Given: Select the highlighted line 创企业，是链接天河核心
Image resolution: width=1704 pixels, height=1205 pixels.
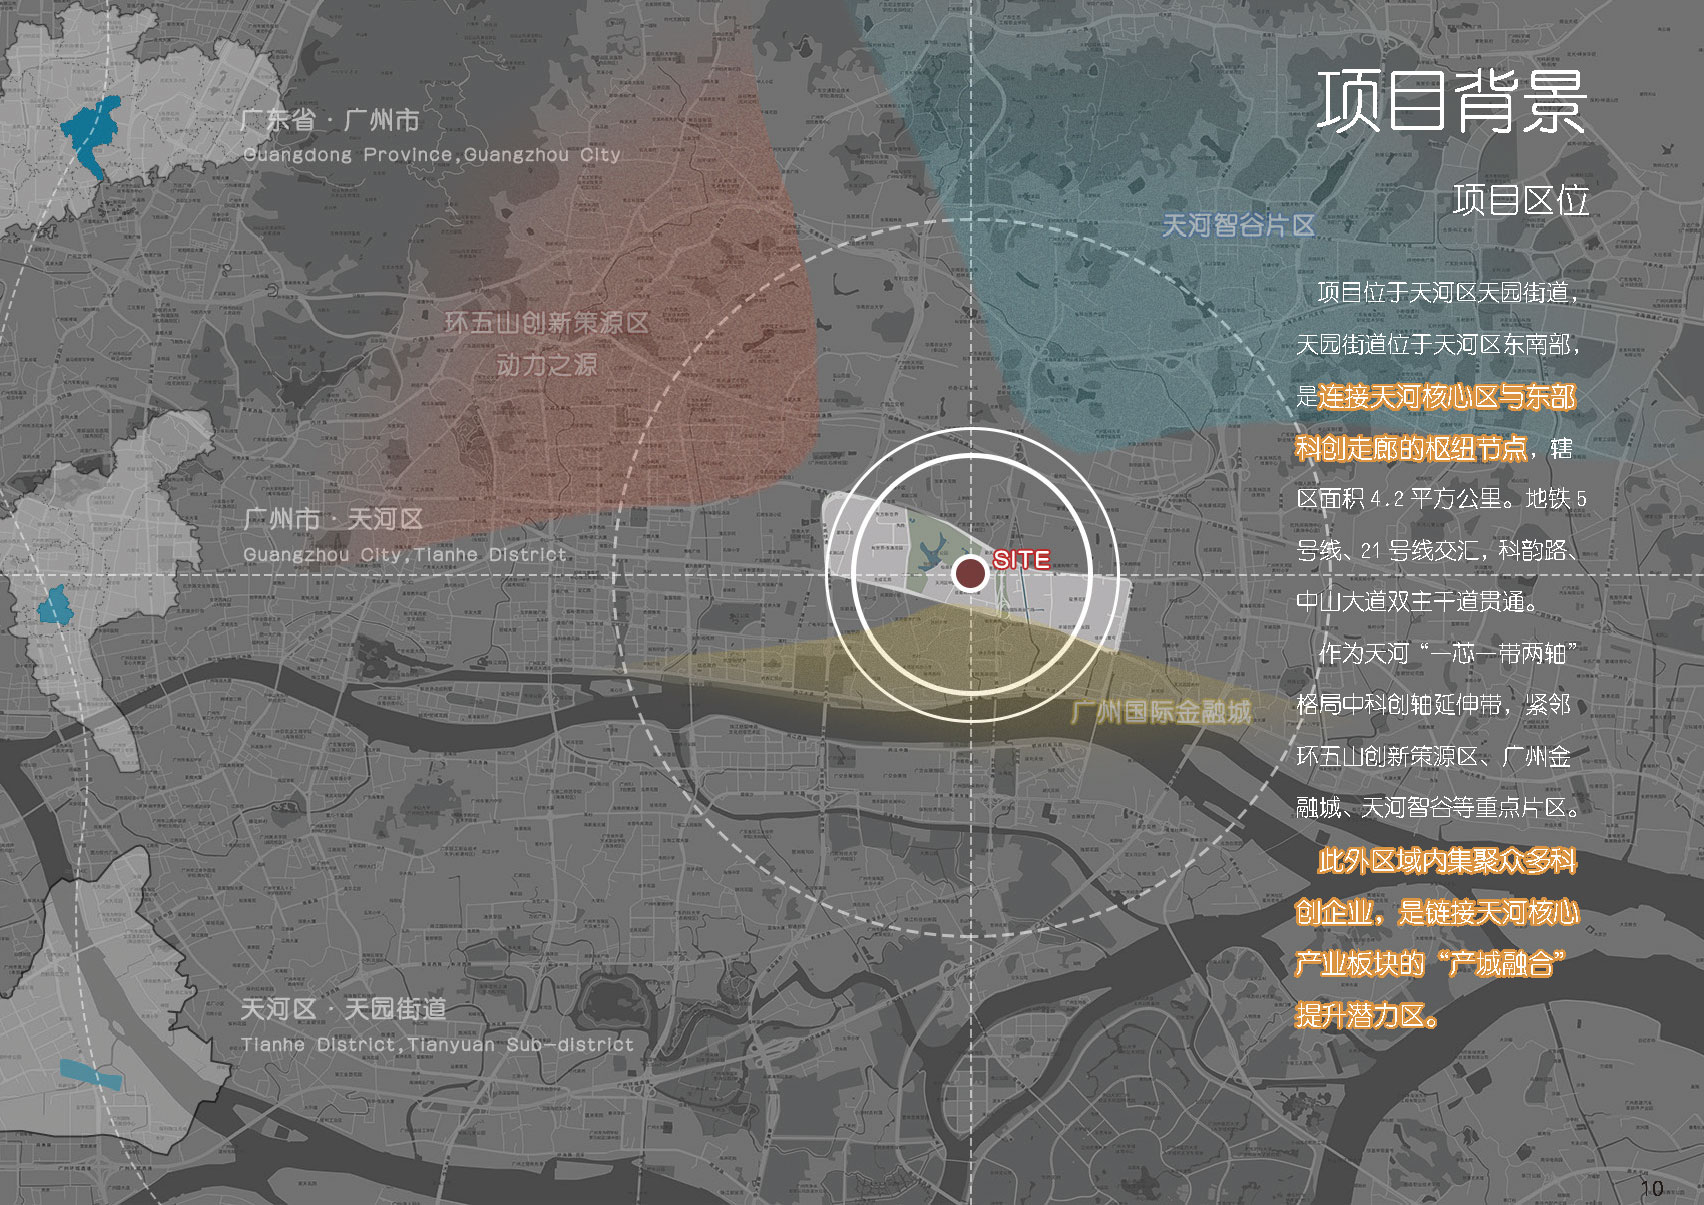Looking at the screenshot, I should 1437,912.
